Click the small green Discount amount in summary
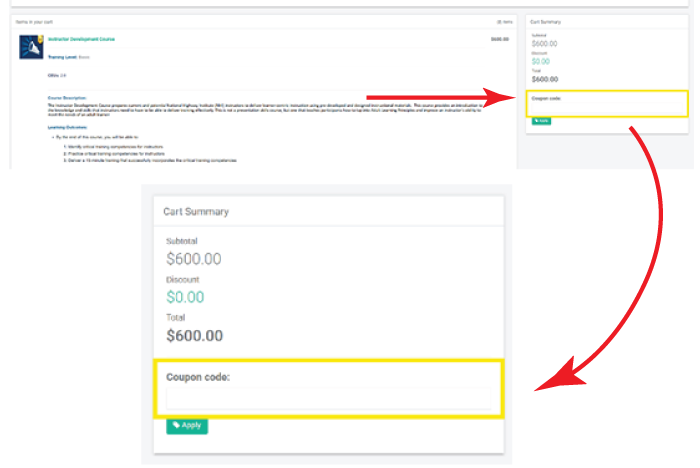 pyautogui.click(x=540, y=61)
